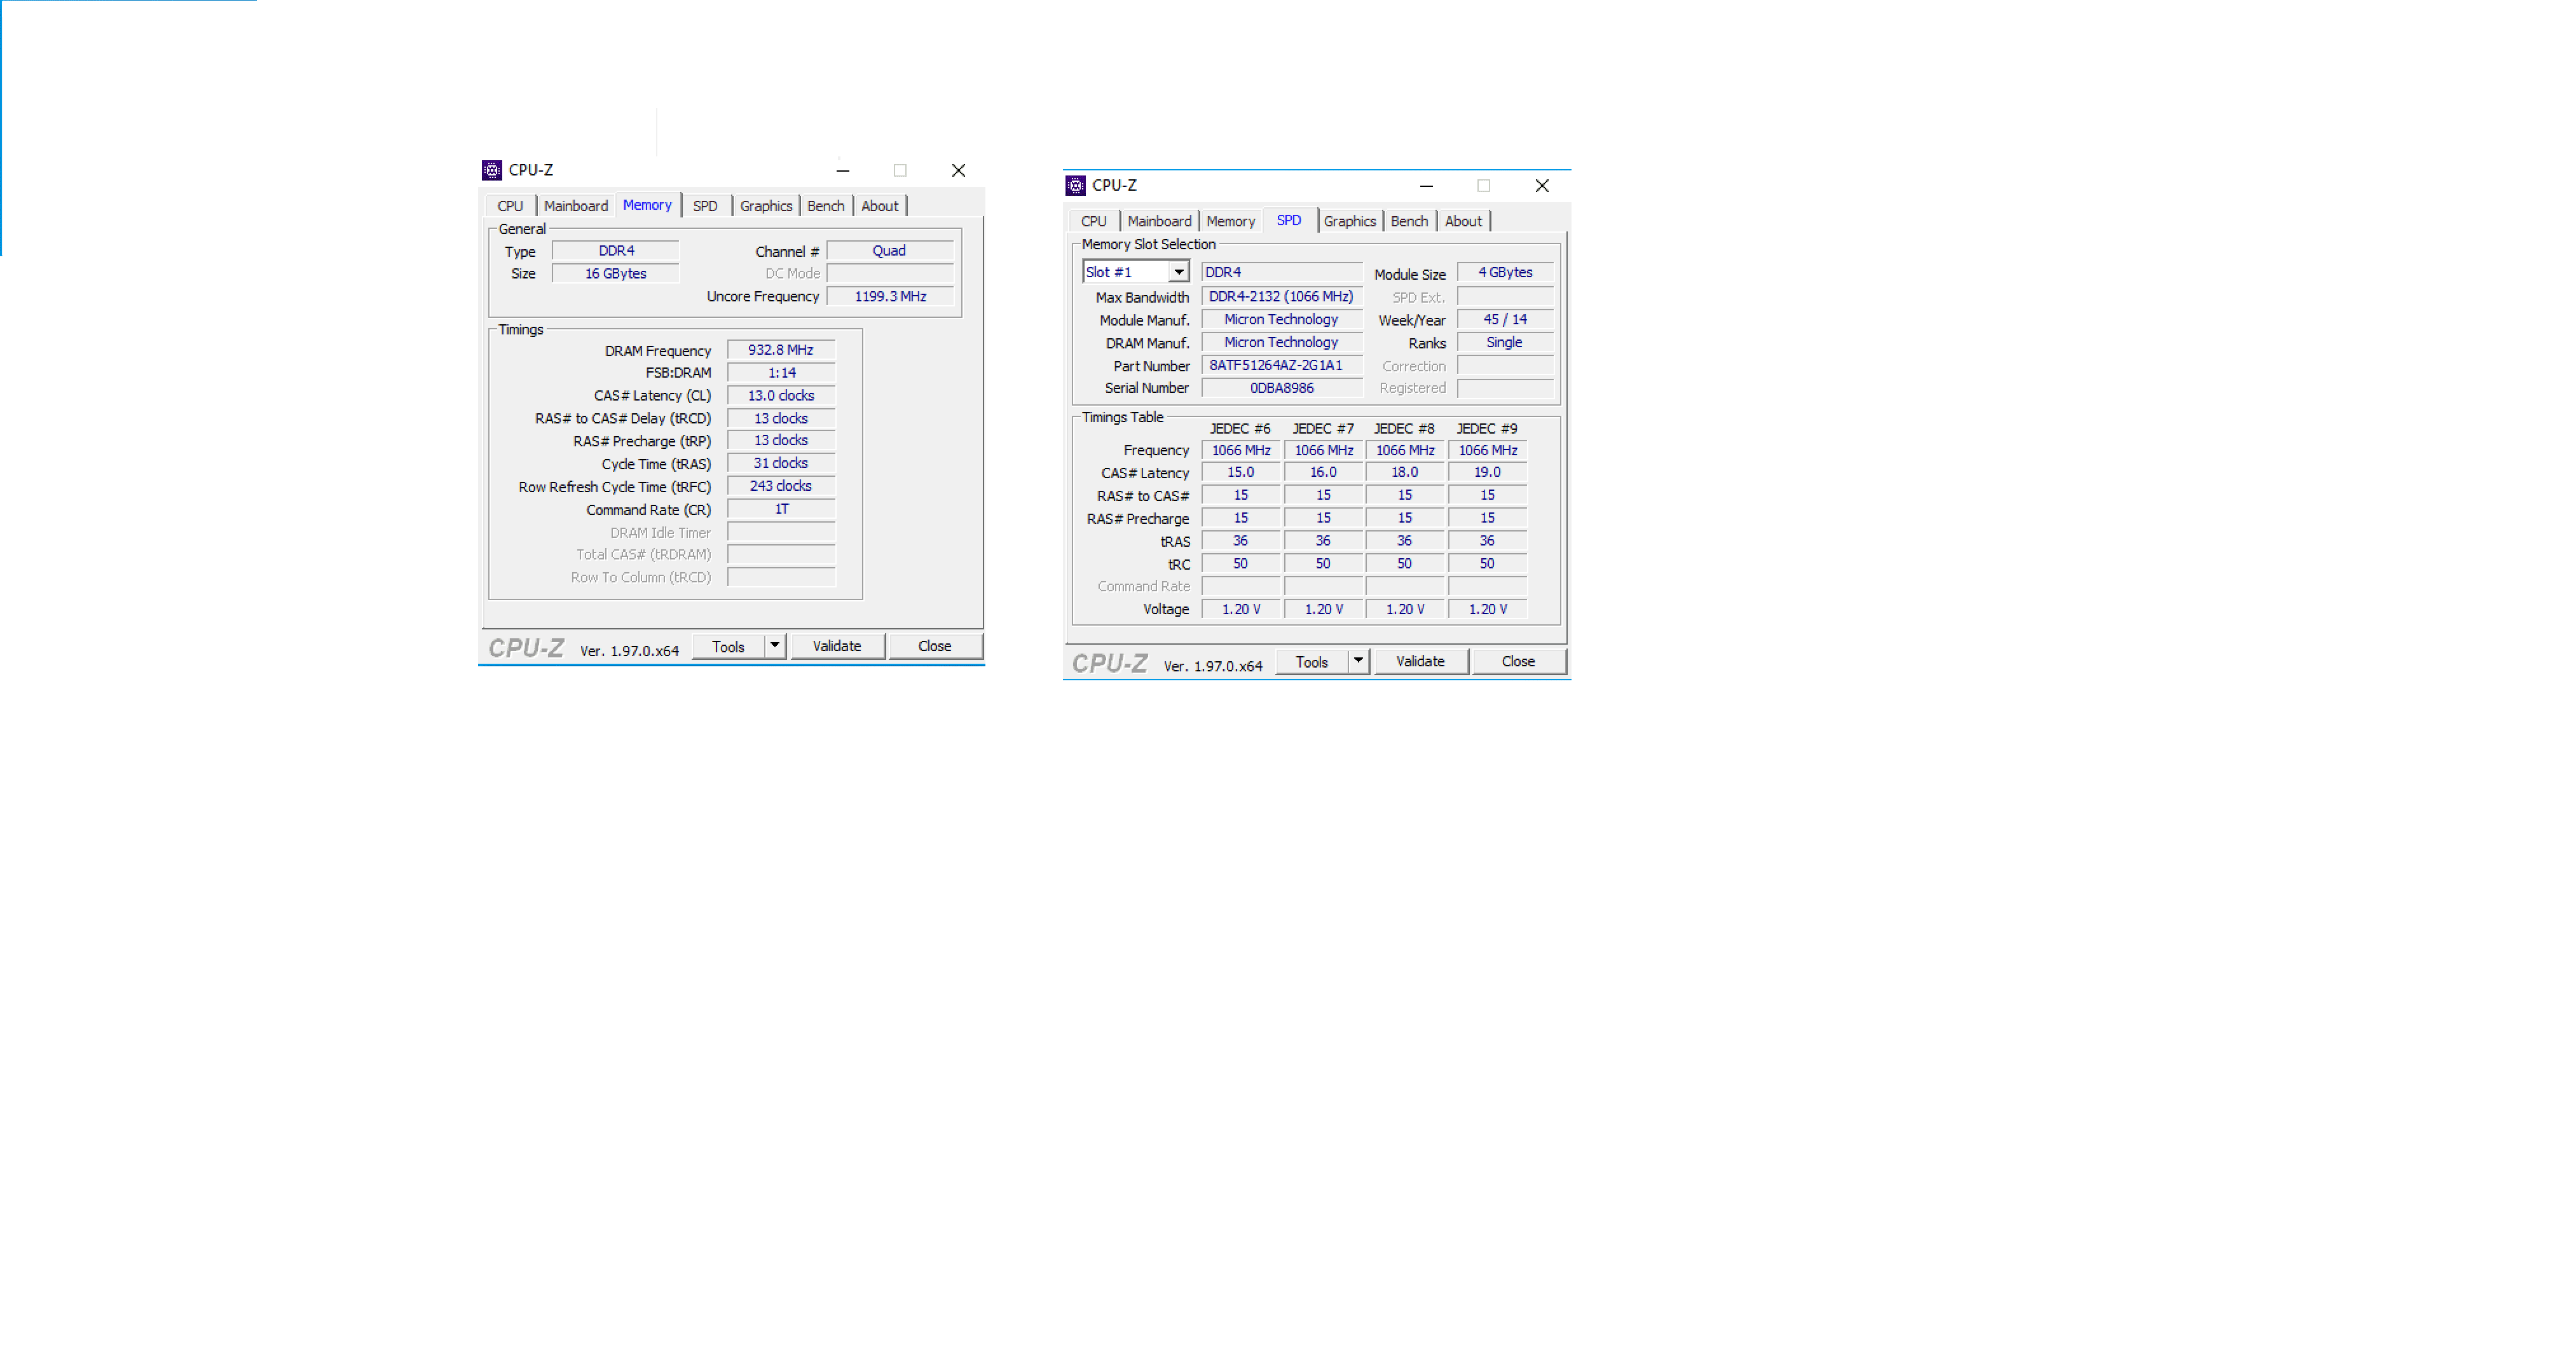Image resolution: width=2576 pixels, height=1358 pixels.
Task: Open About tab in right CPU-Z window
Action: (1463, 221)
